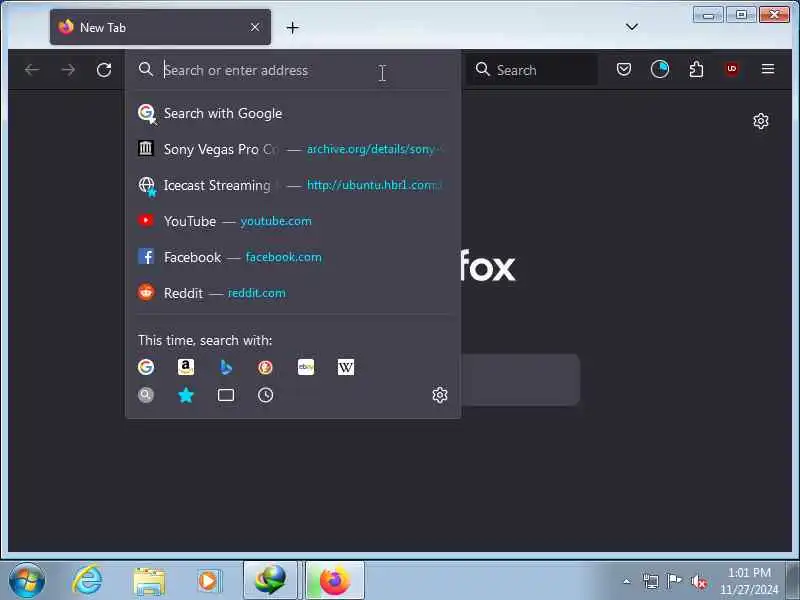Image resolution: width=800 pixels, height=600 pixels.
Task: Open the Windows Start orb
Action: coord(27,581)
